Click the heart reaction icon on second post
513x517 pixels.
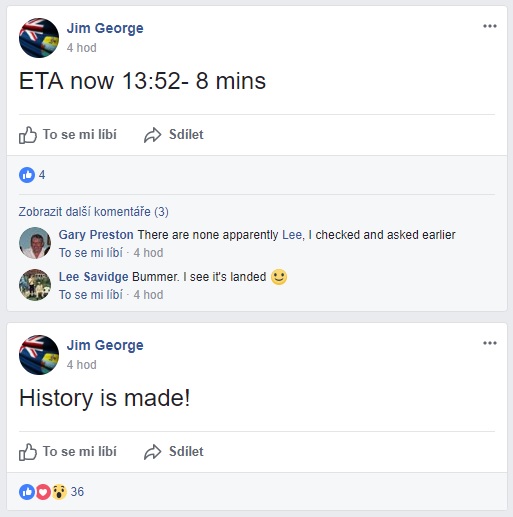[x=43, y=492]
